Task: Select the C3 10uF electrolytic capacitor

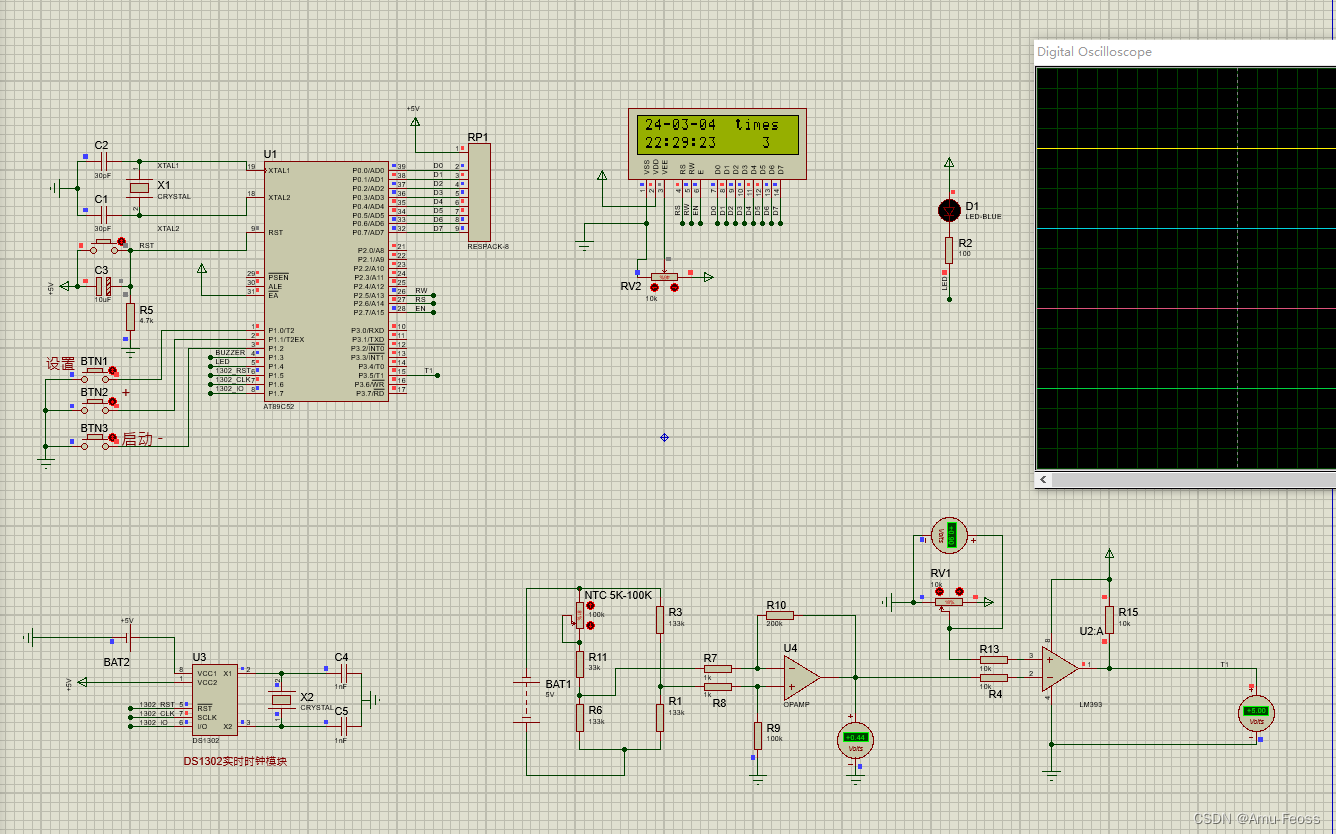Action: coord(102,285)
